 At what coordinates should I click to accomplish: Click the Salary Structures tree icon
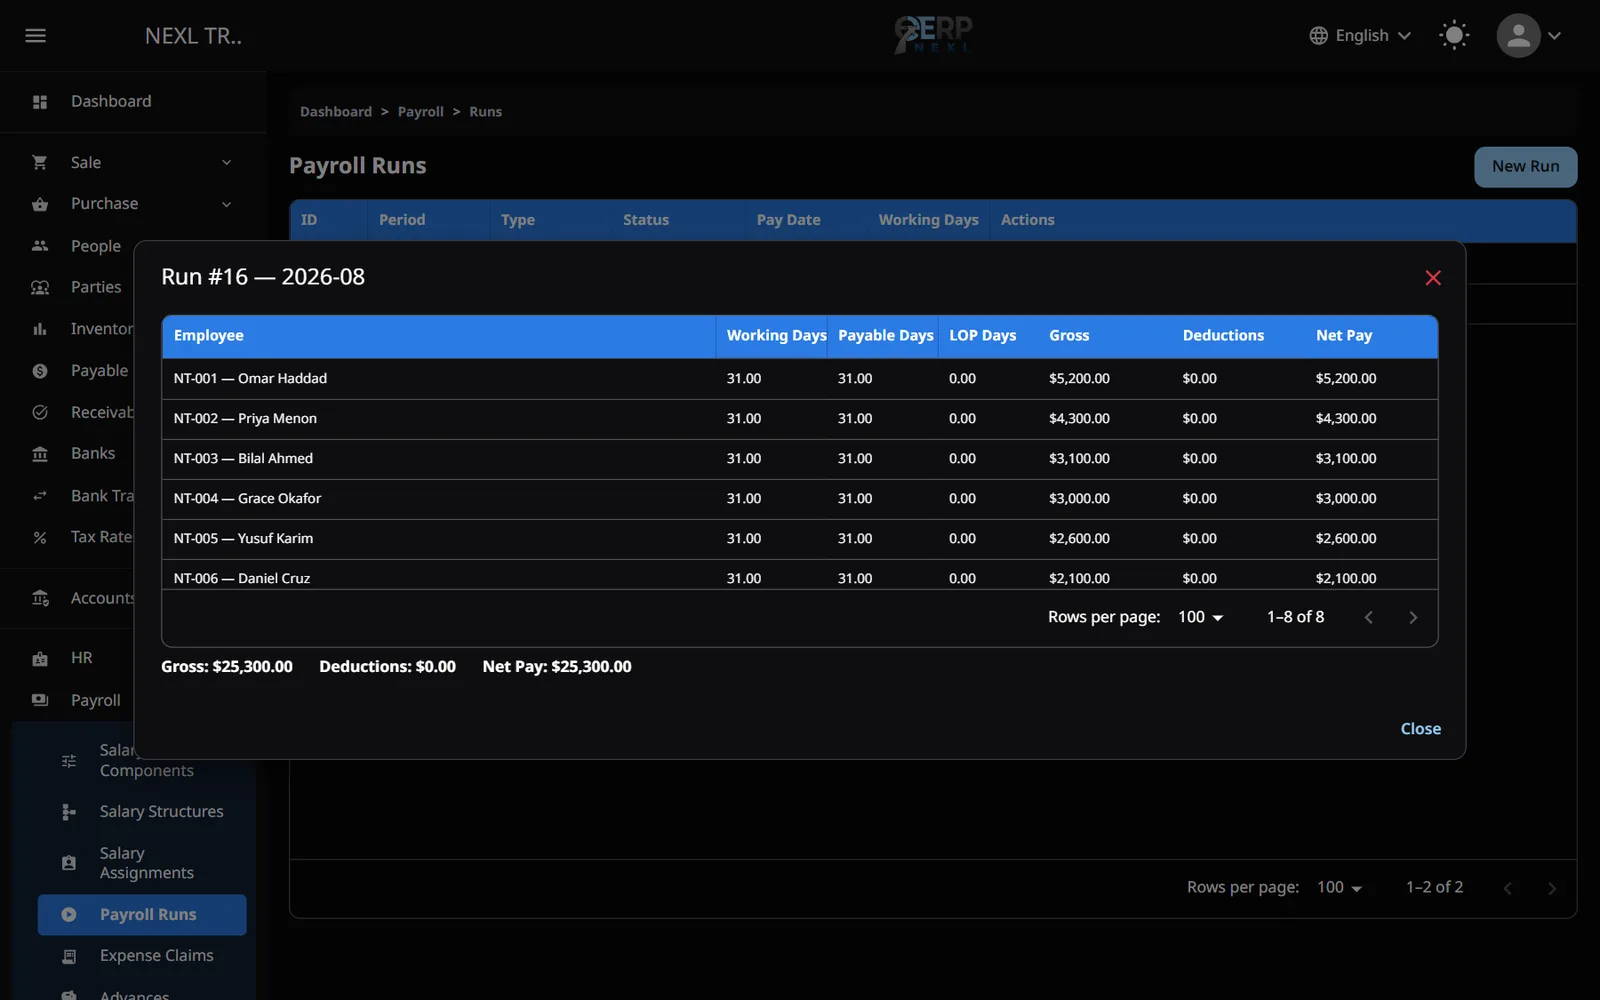69,812
